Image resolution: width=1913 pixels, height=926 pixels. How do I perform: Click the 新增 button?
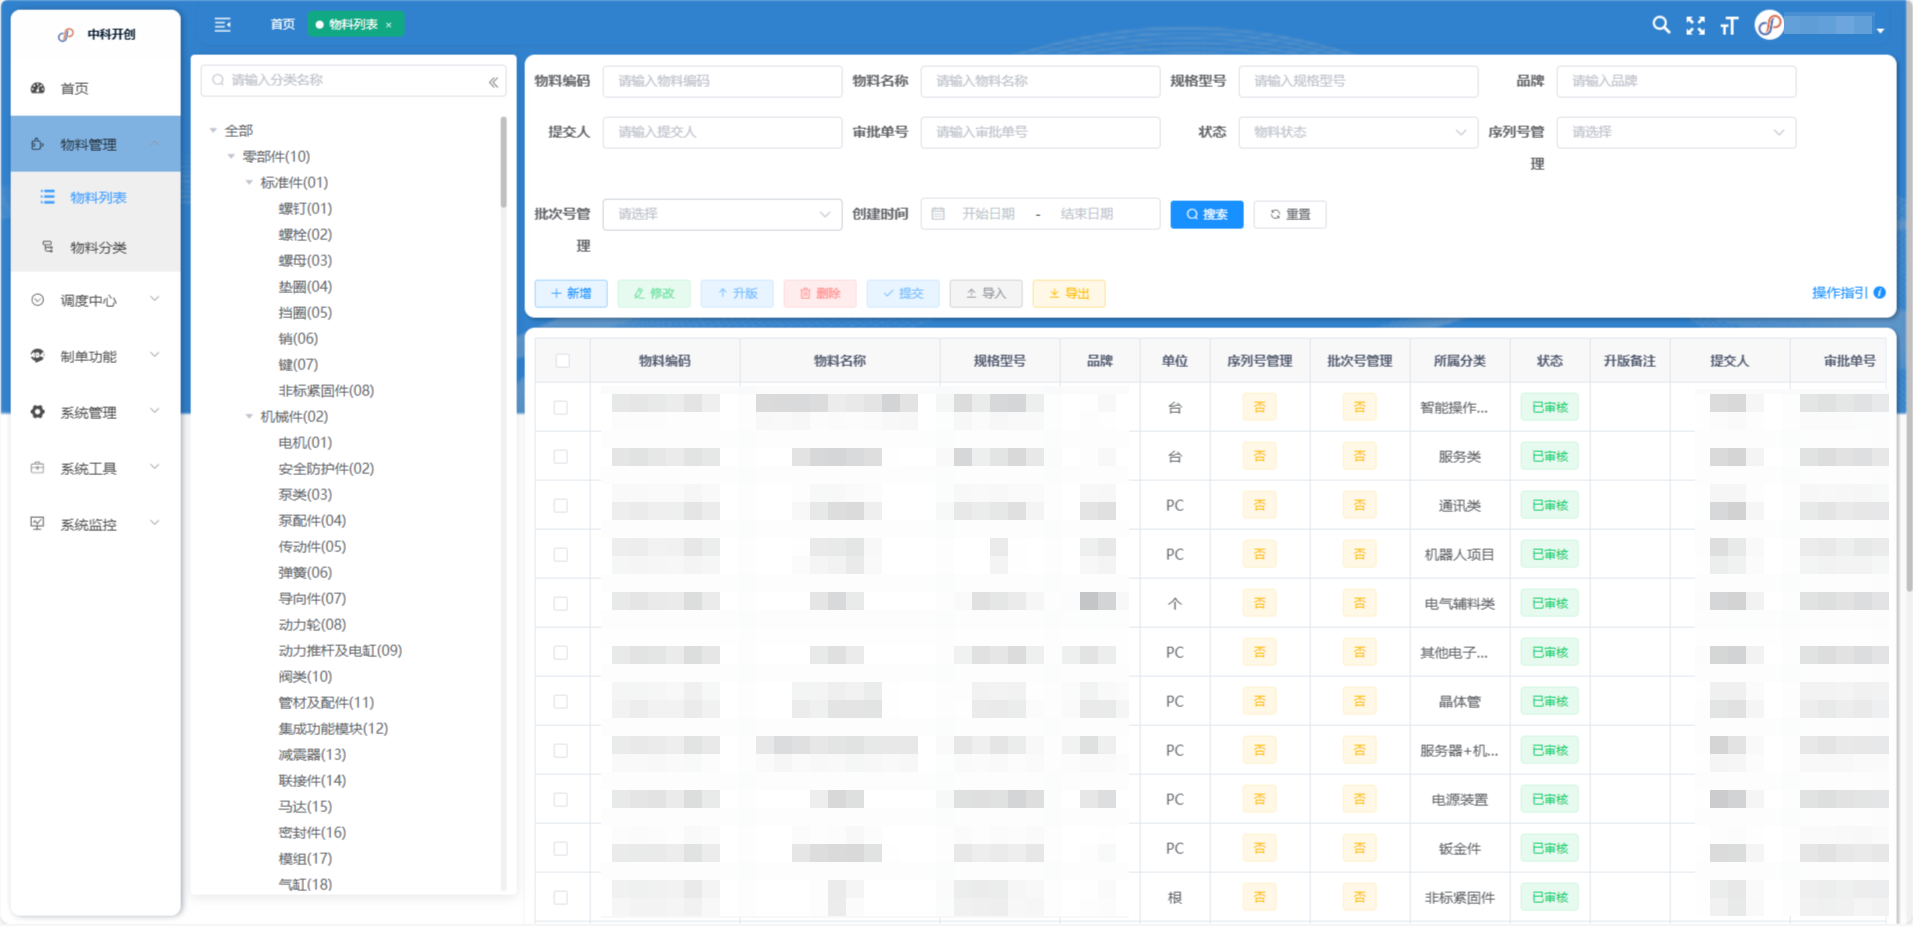click(571, 293)
